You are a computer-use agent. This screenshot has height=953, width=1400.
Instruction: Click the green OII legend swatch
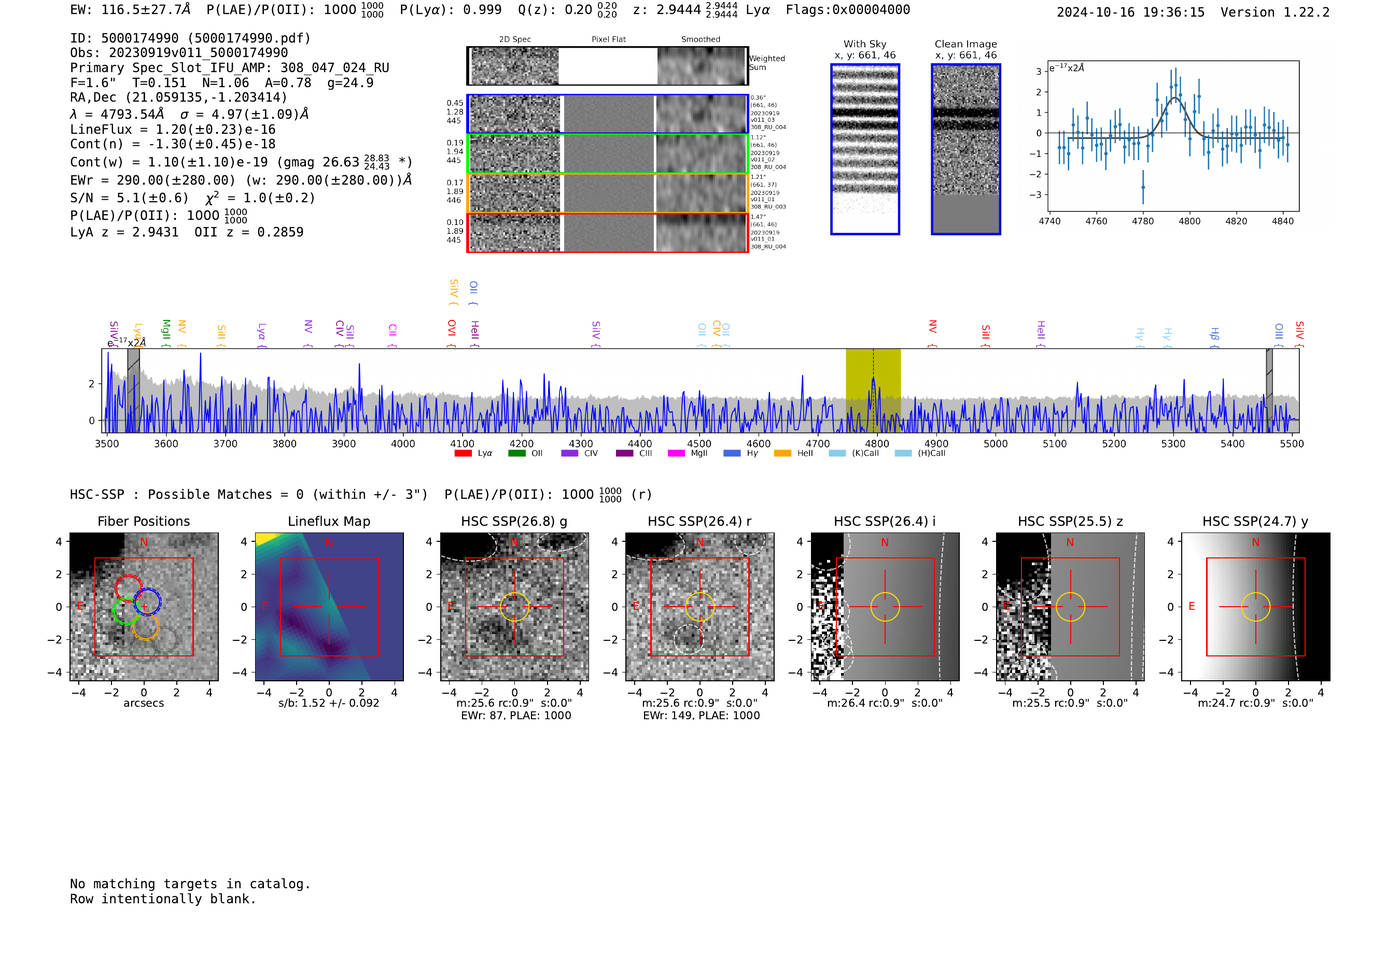pyautogui.click(x=516, y=454)
